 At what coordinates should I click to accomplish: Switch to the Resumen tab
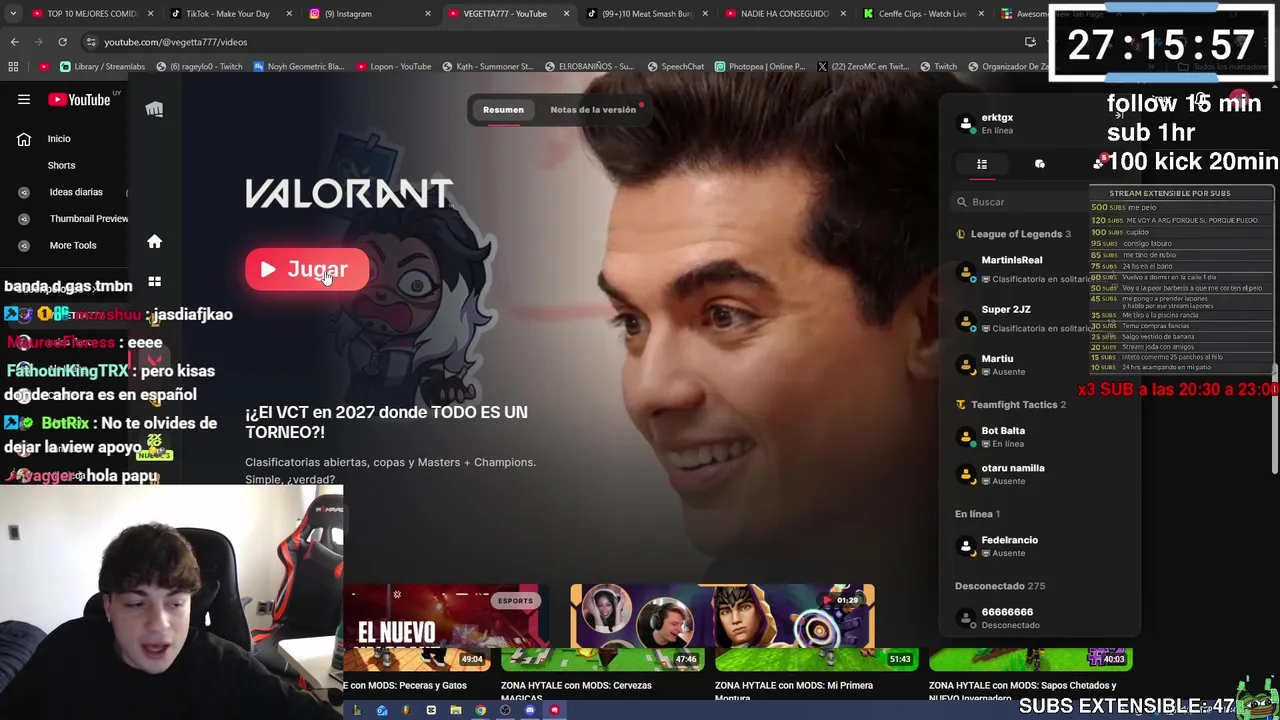pyautogui.click(x=503, y=110)
